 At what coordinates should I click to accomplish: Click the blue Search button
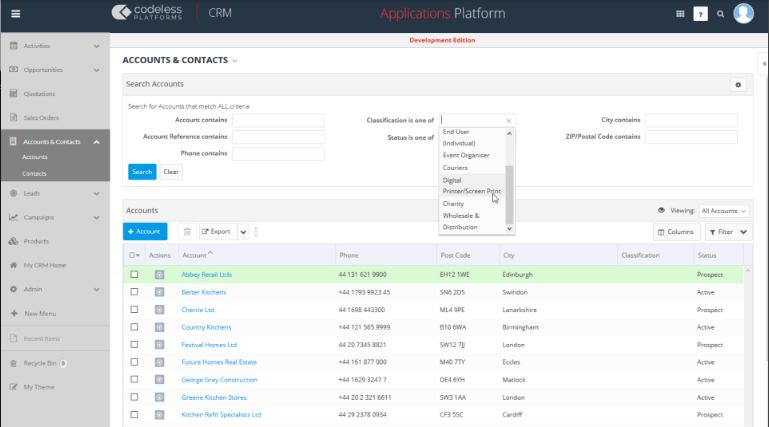(x=142, y=172)
